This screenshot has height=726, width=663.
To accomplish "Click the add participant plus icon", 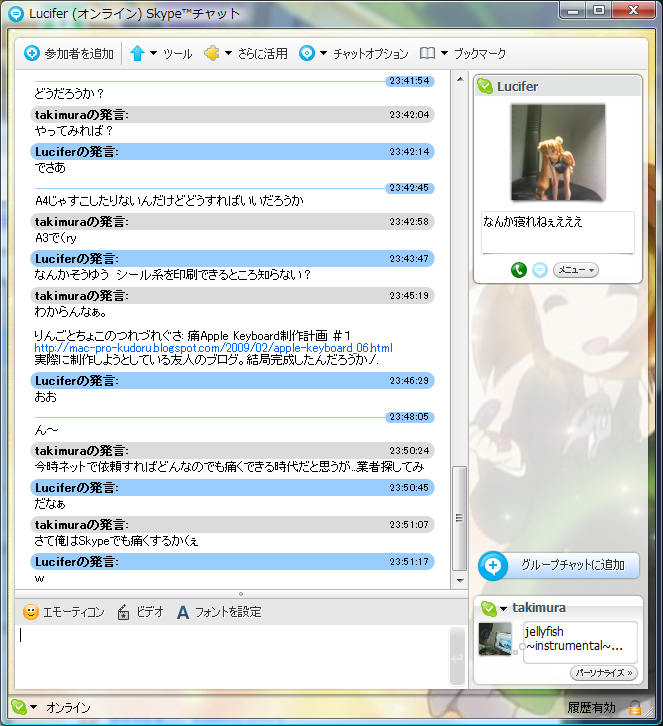I will coord(32,53).
